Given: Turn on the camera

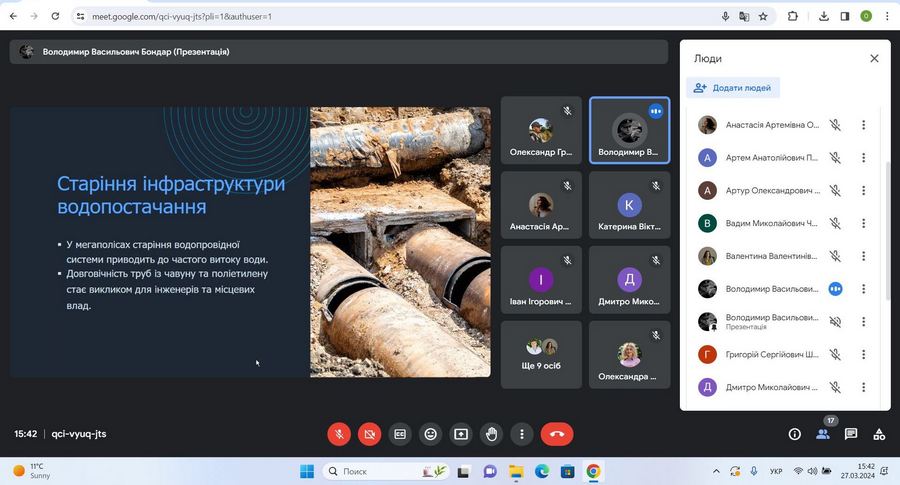Looking at the screenshot, I should [369, 434].
